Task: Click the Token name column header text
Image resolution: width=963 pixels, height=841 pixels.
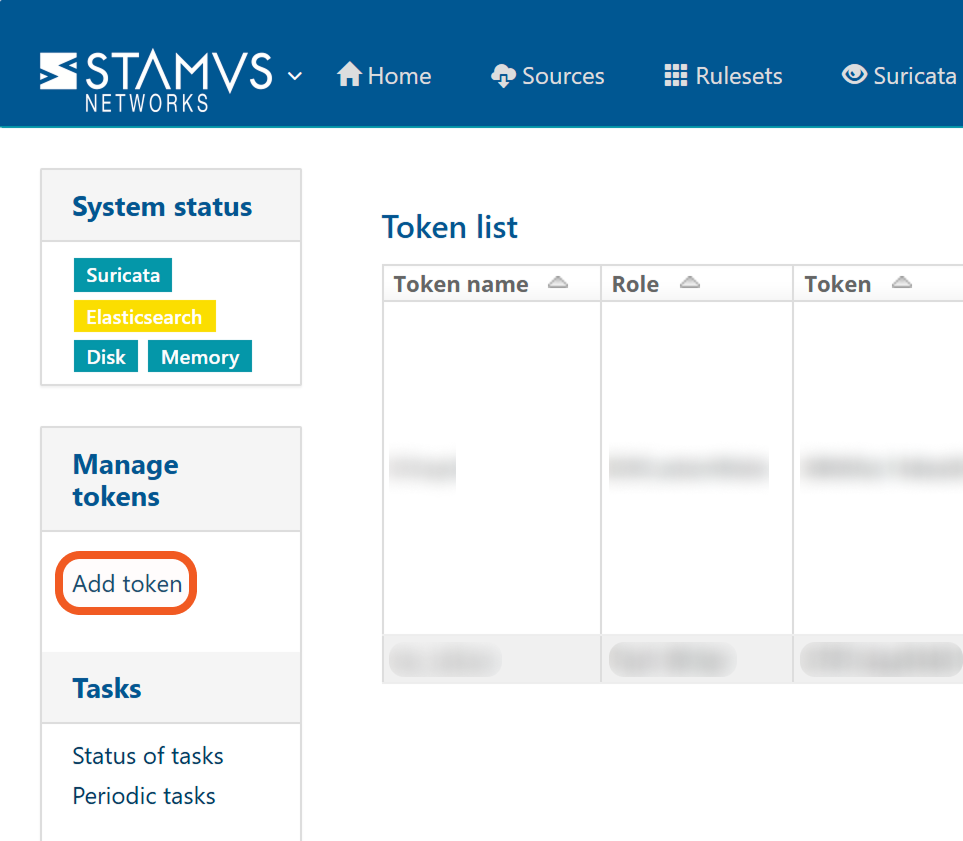Action: coord(461,284)
